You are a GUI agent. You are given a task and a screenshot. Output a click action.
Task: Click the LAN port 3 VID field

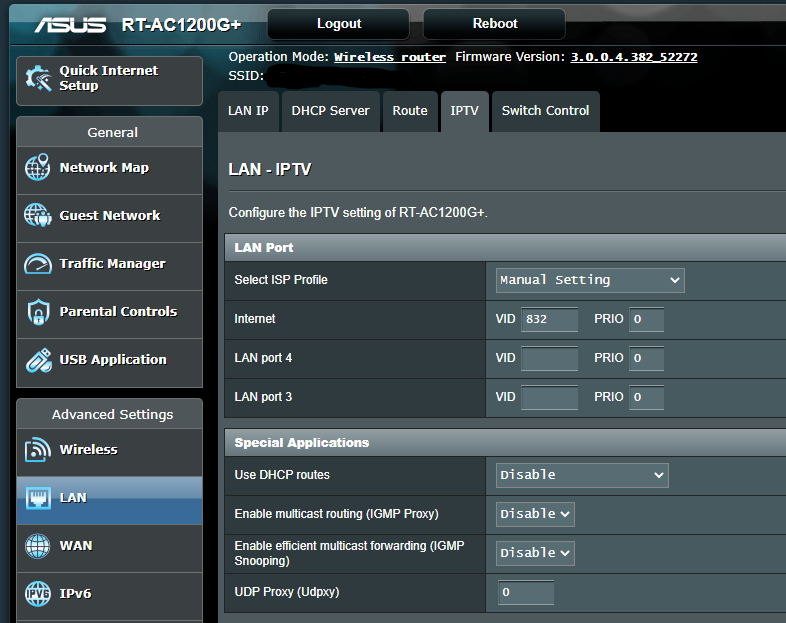[549, 397]
